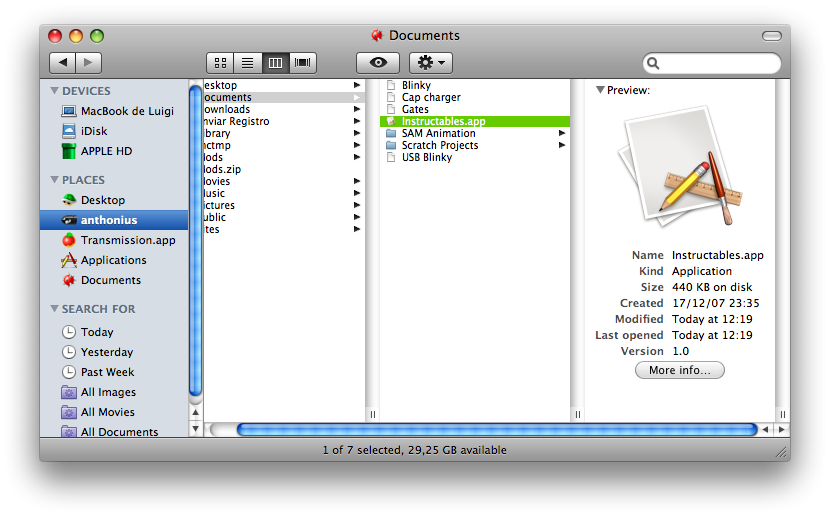830x516 pixels.
Task: Expand SAM Animation folder arrow
Action: (562, 133)
